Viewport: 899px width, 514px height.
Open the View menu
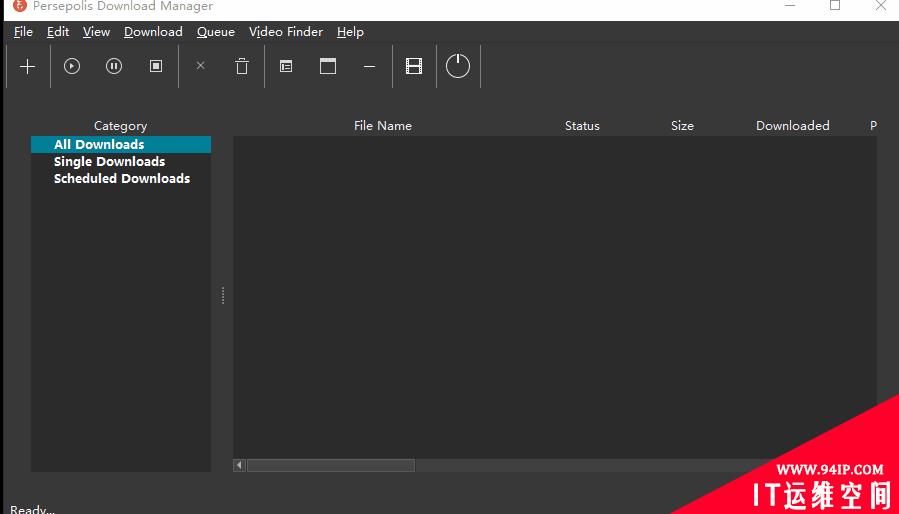[x=96, y=32]
